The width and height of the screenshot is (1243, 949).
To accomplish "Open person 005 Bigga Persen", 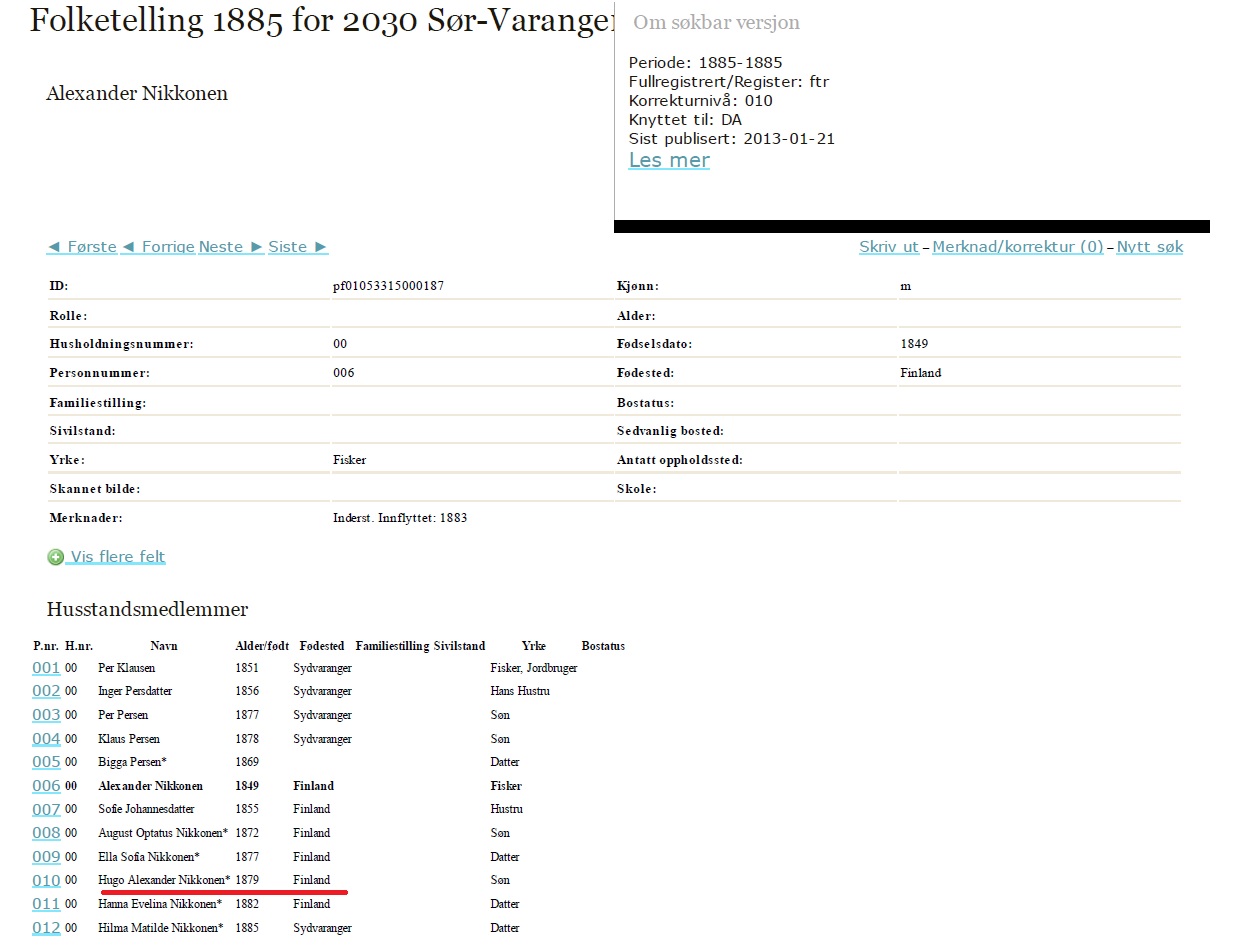I will tap(46, 762).
